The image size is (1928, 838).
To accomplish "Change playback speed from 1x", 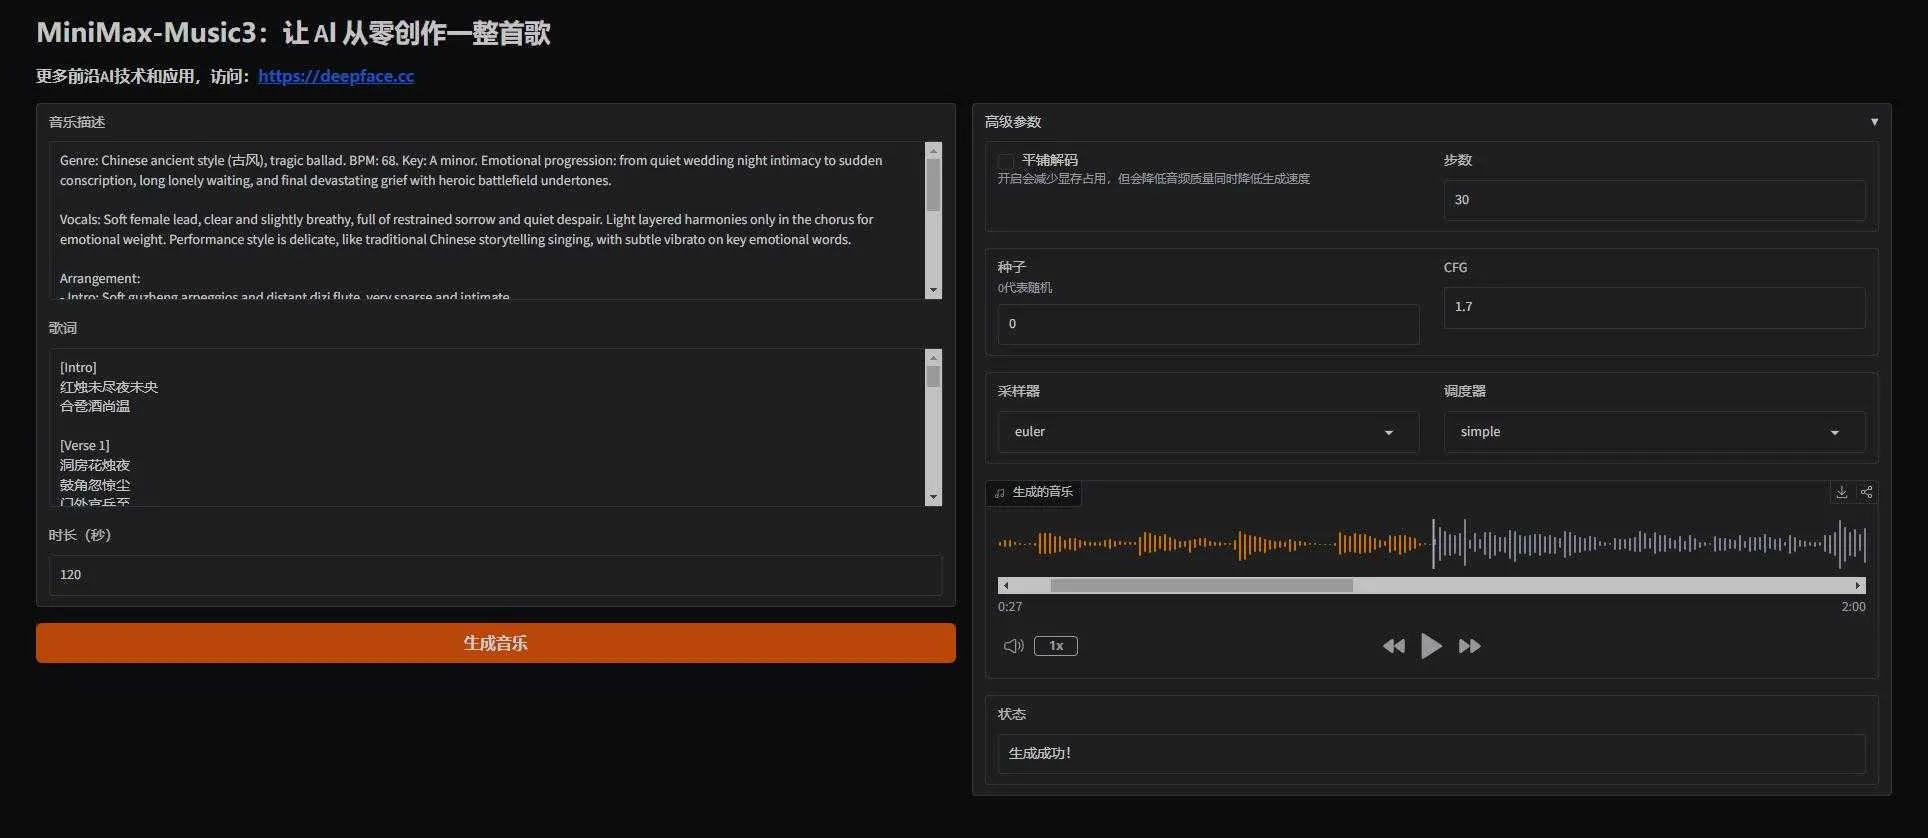I will (x=1056, y=646).
